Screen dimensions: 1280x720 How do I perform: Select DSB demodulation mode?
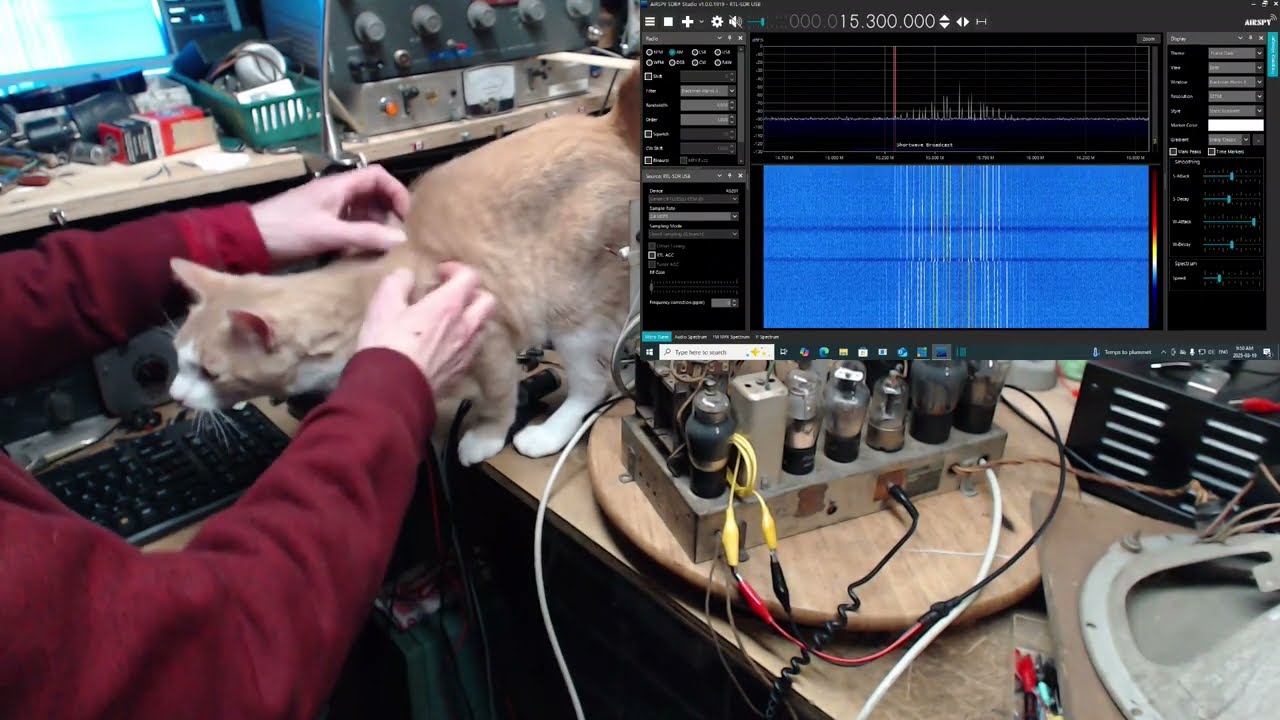click(677, 62)
